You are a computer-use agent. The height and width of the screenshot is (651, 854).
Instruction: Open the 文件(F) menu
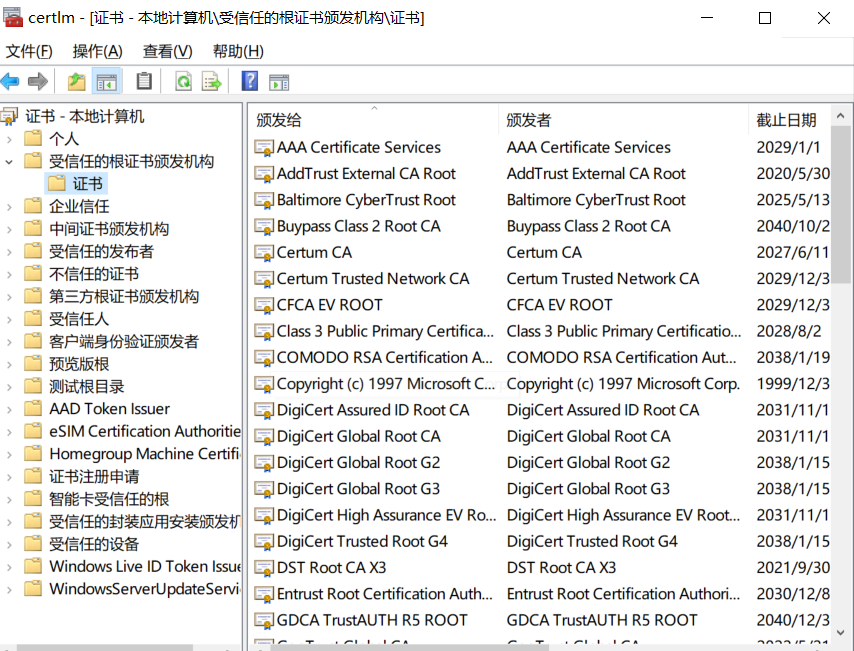[29, 51]
